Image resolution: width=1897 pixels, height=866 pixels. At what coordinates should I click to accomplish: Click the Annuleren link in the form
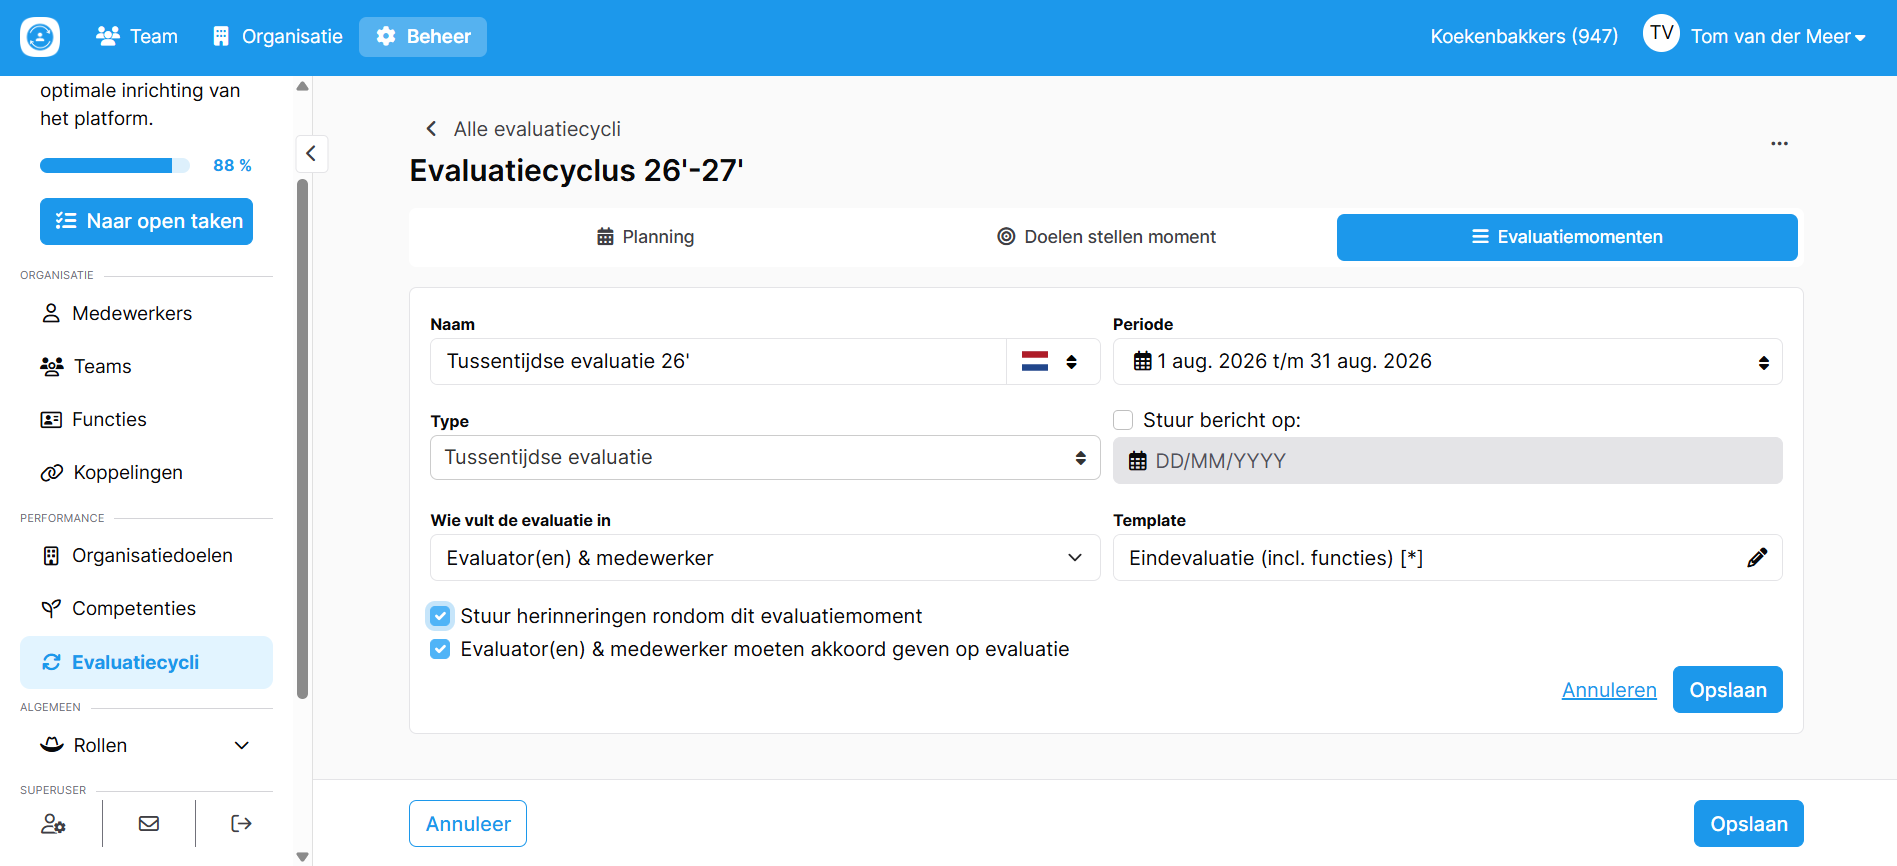[x=1609, y=690]
